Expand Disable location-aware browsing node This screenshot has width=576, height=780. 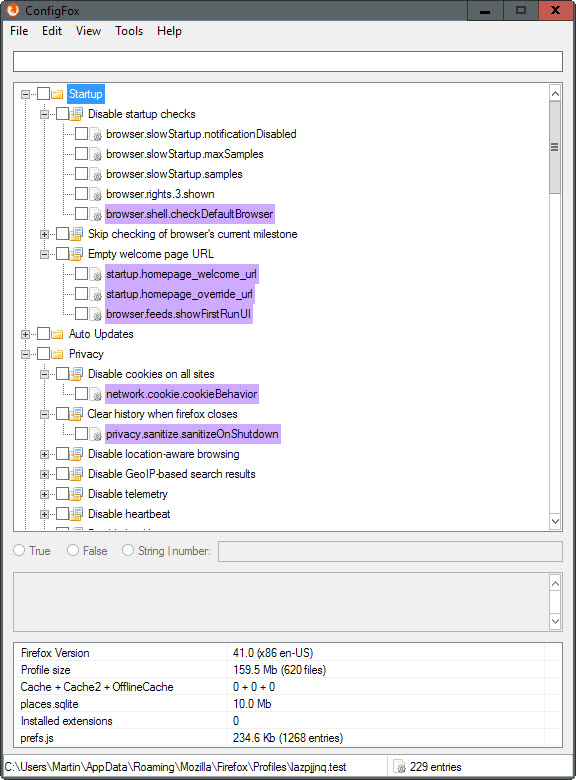click(44, 454)
